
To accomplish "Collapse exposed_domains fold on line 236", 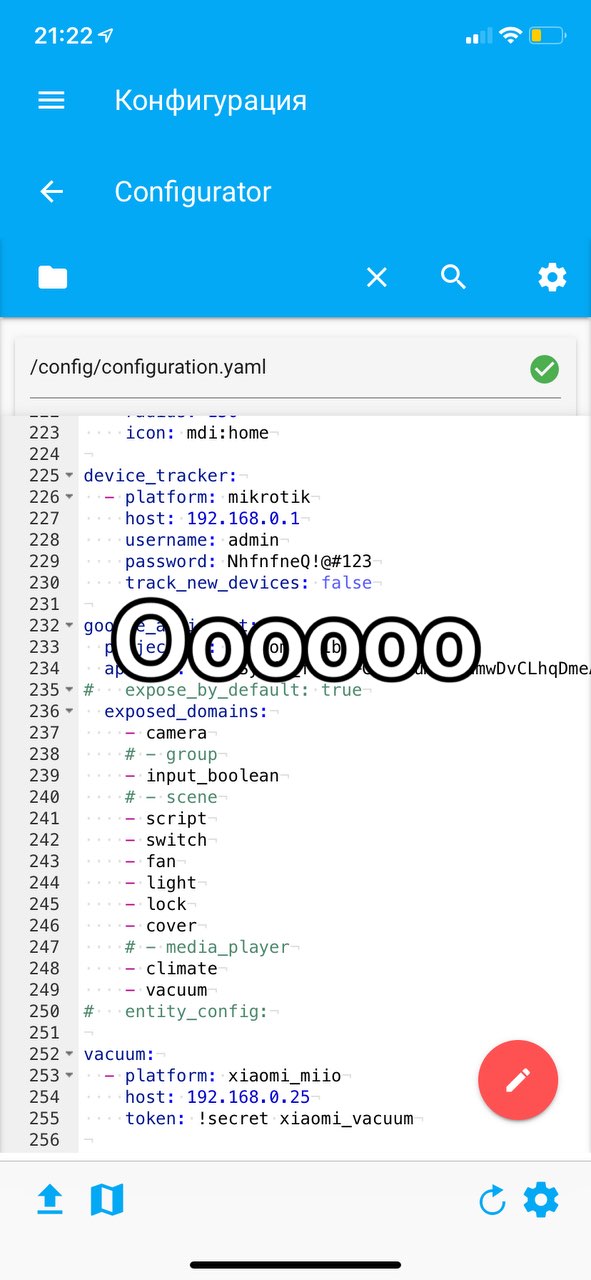I will click(x=69, y=712).
